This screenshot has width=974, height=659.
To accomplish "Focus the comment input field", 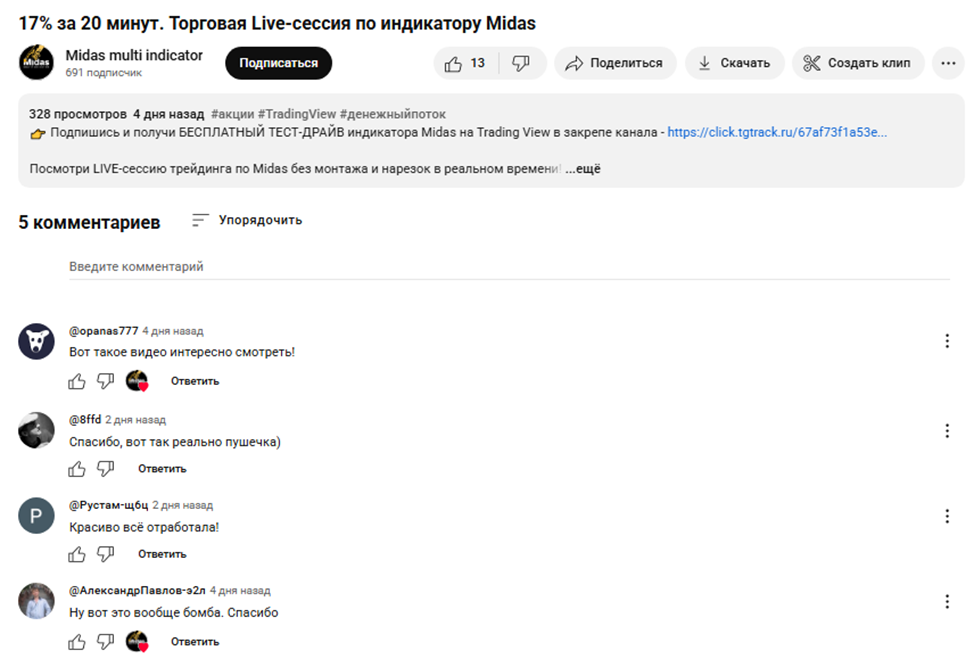I will [508, 267].
